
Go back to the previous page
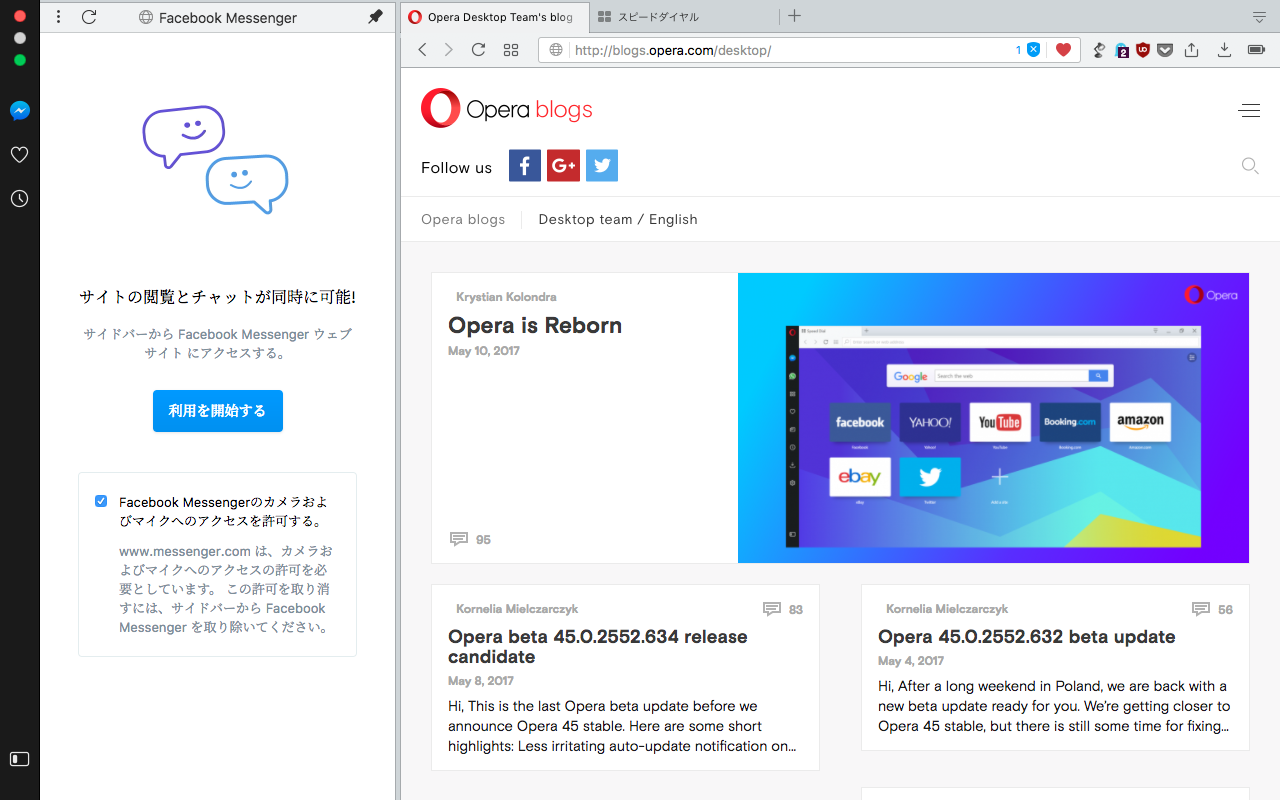coord(422,50)
